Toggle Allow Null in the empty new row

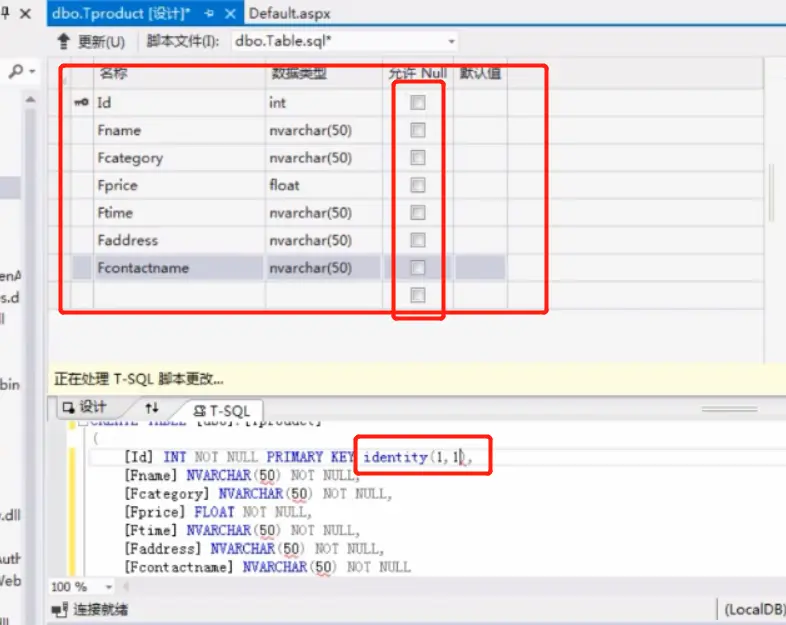[418, 295]
